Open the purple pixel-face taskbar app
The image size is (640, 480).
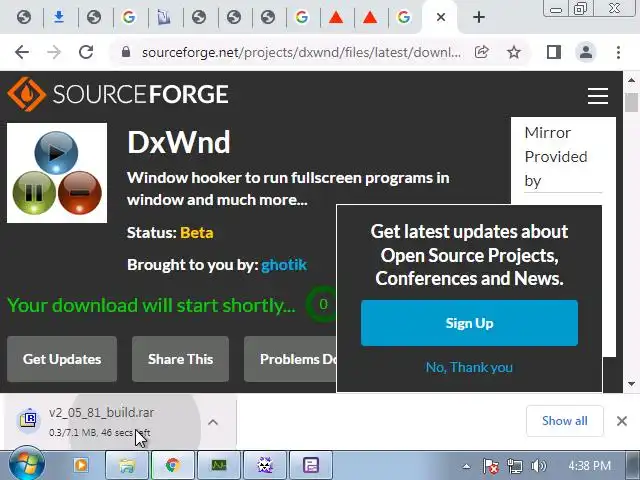pyautogui.click(x=265, y=465)
